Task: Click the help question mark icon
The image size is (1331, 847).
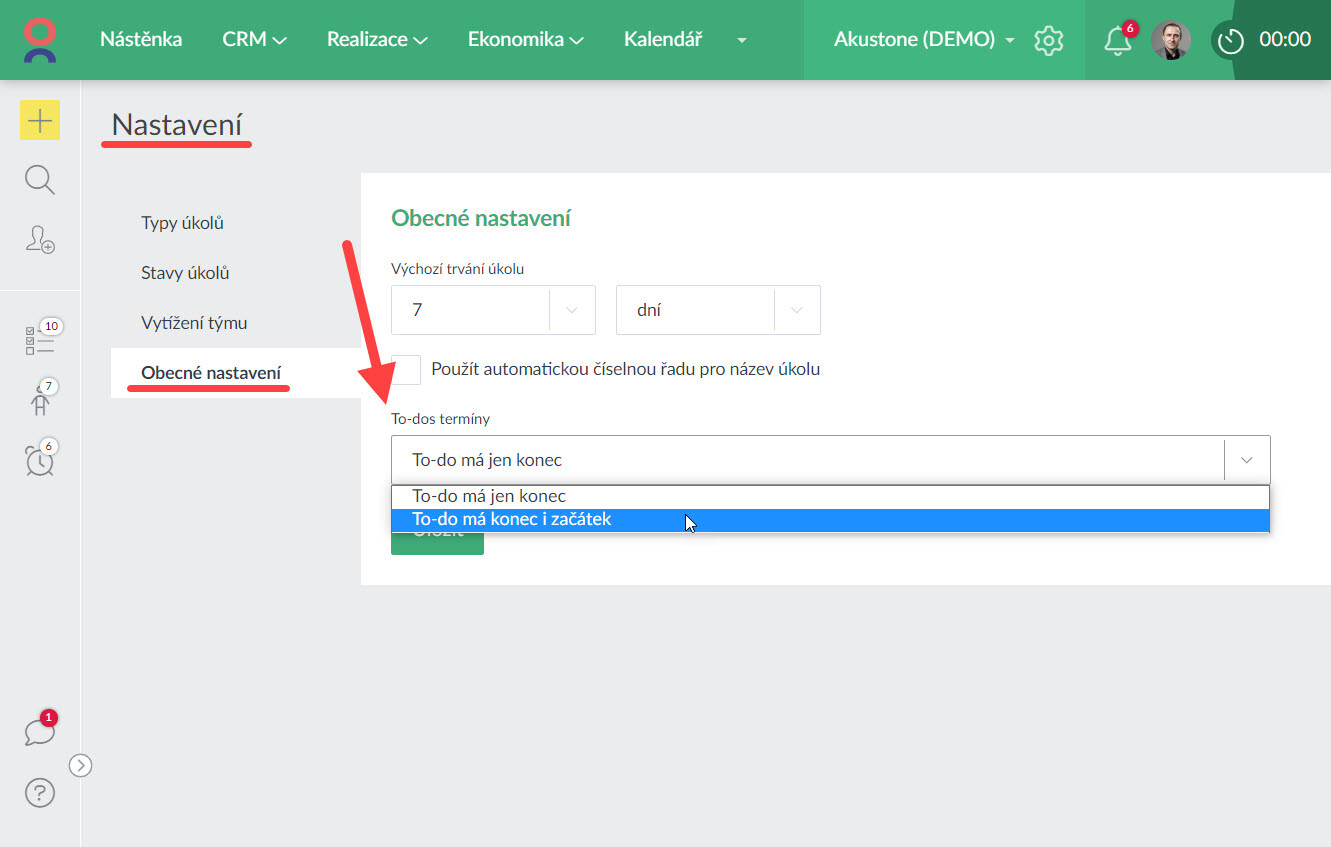Action: coord(40,793)
